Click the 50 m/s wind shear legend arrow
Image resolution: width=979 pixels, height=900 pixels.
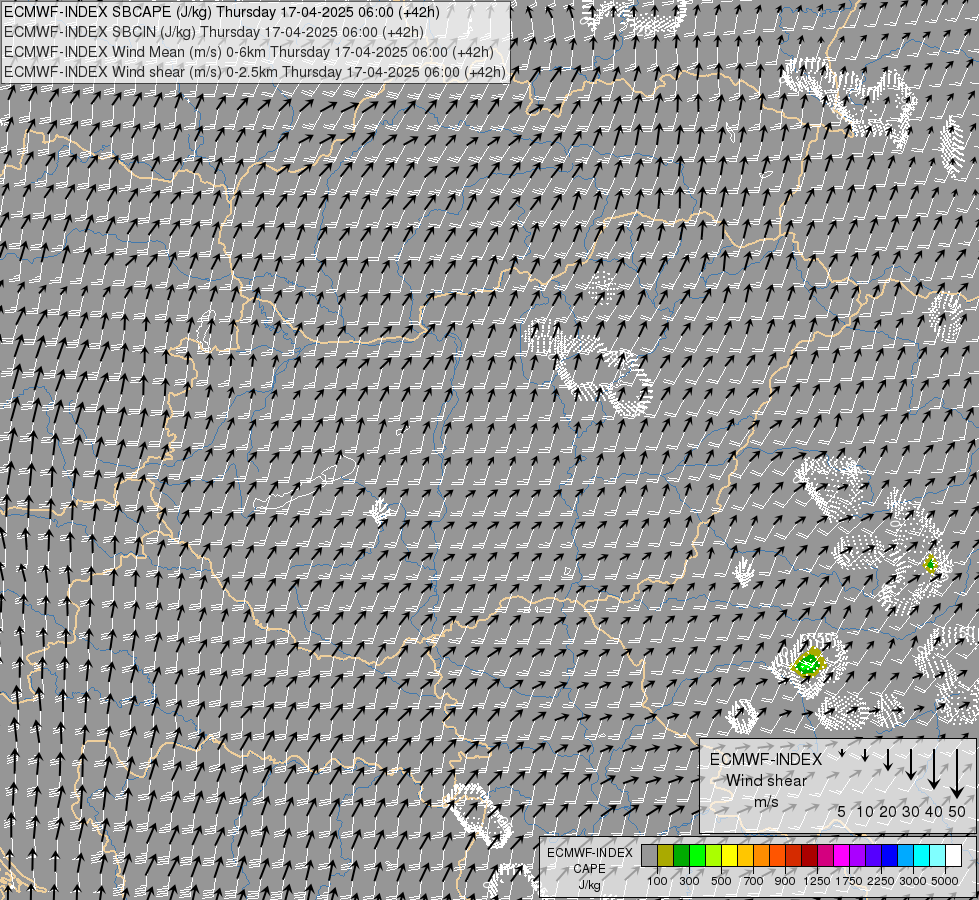click(x=957, y=774)
